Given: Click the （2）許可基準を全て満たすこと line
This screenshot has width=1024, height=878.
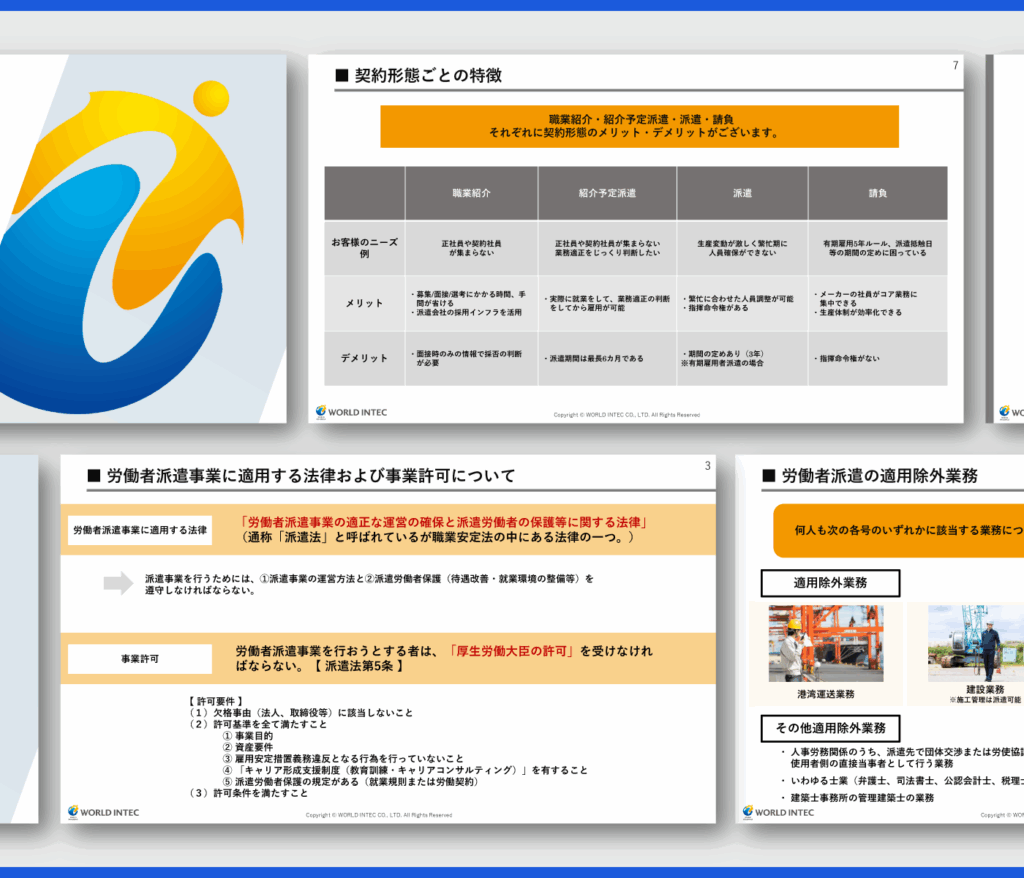Looking at the screenshot, I should [257, 724].
